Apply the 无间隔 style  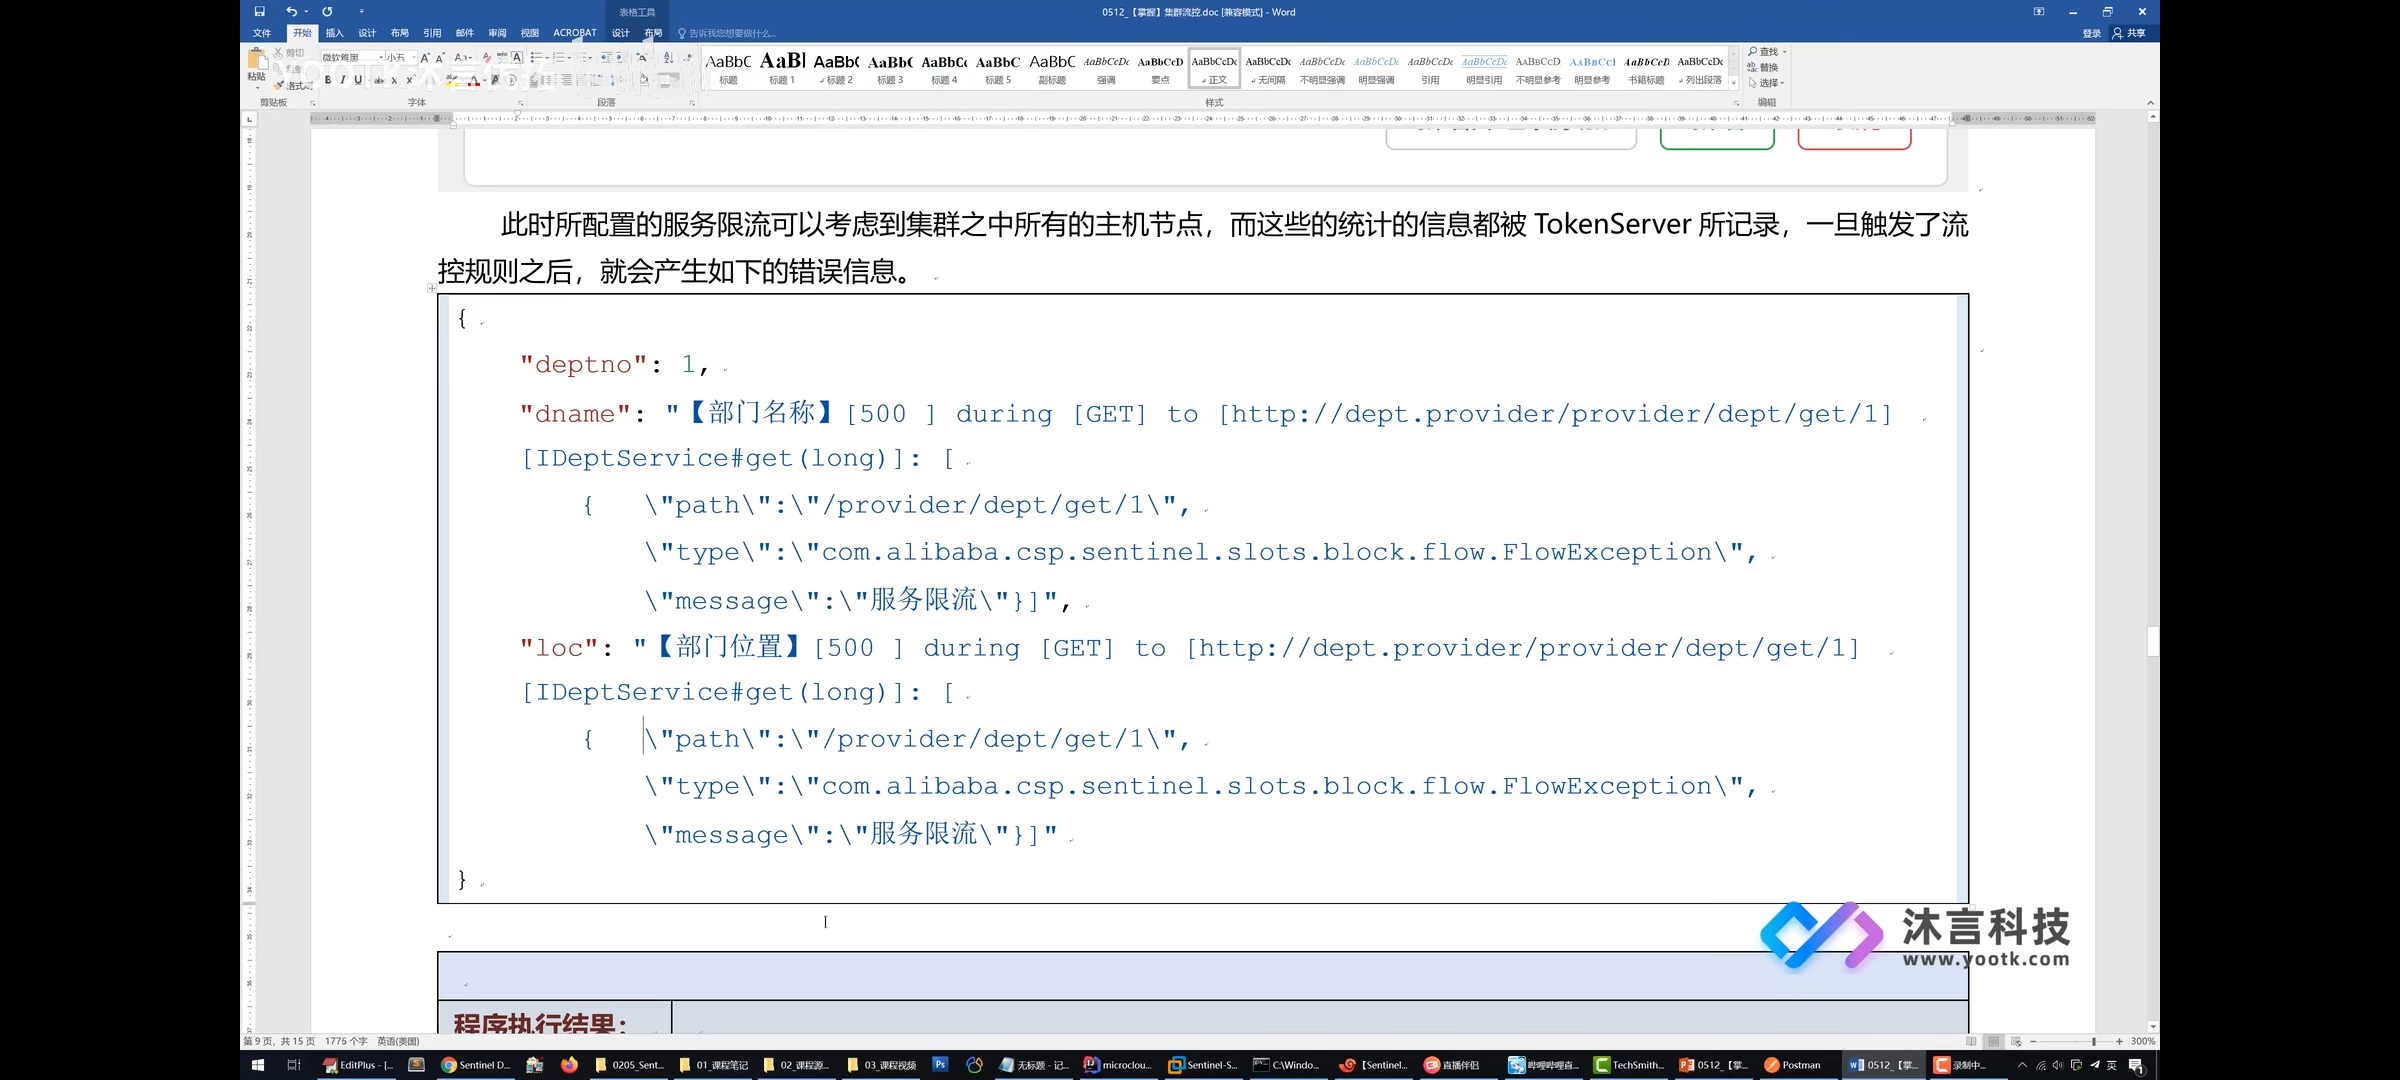[1268, 68]
